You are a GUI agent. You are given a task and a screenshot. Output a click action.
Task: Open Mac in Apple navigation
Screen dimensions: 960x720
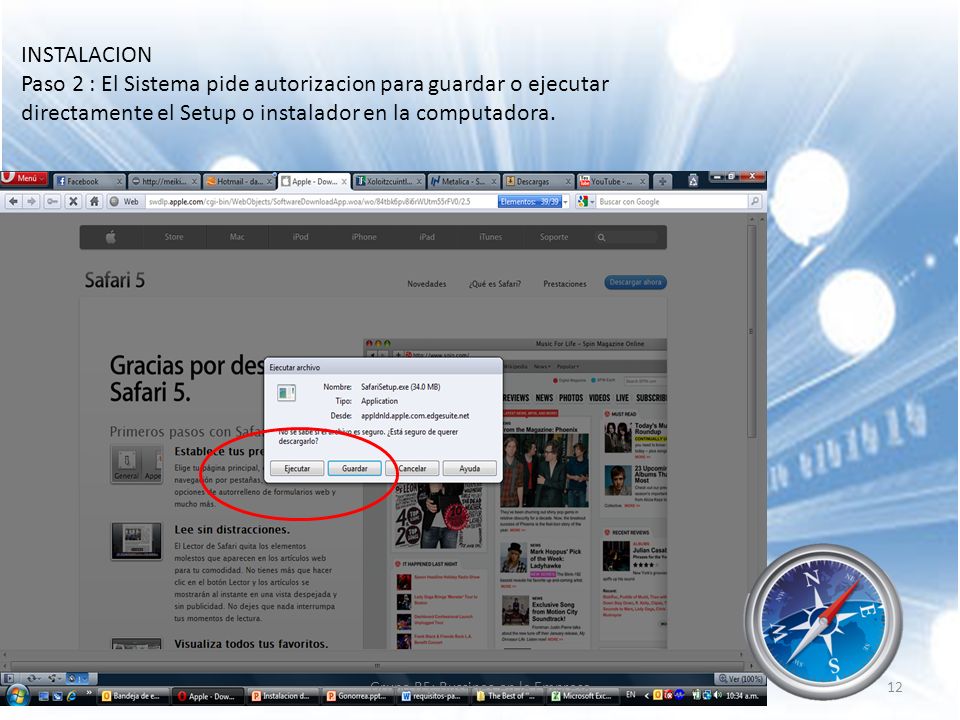pyautogui.click(x=237, y=237)
